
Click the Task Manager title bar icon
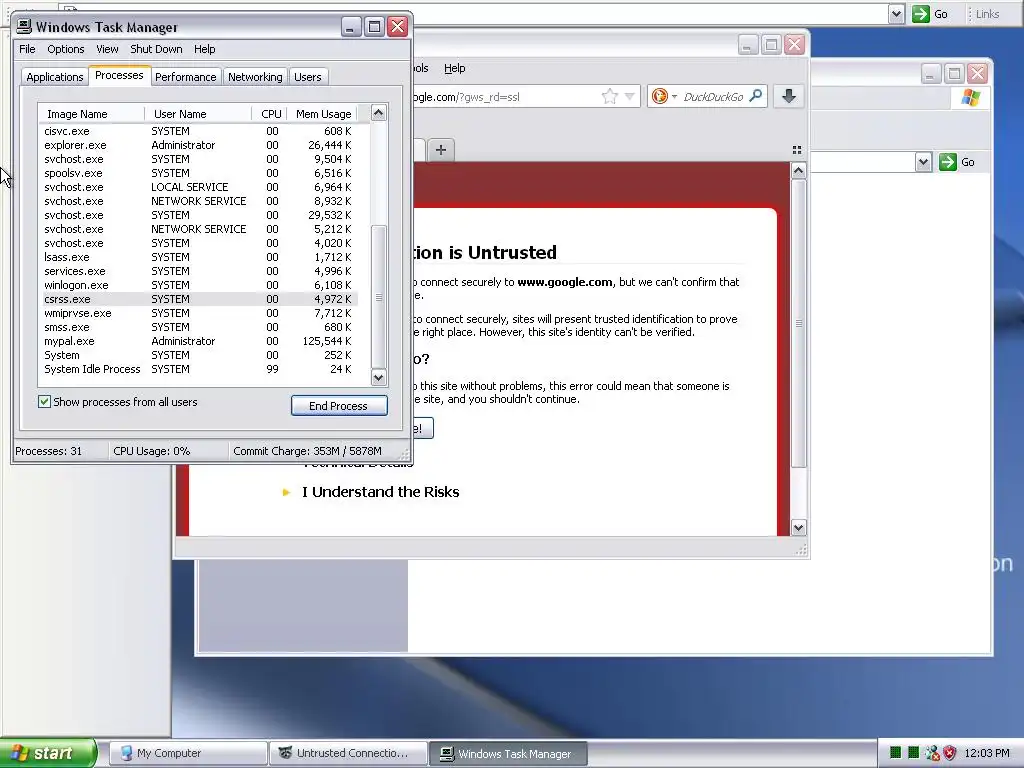24,26
